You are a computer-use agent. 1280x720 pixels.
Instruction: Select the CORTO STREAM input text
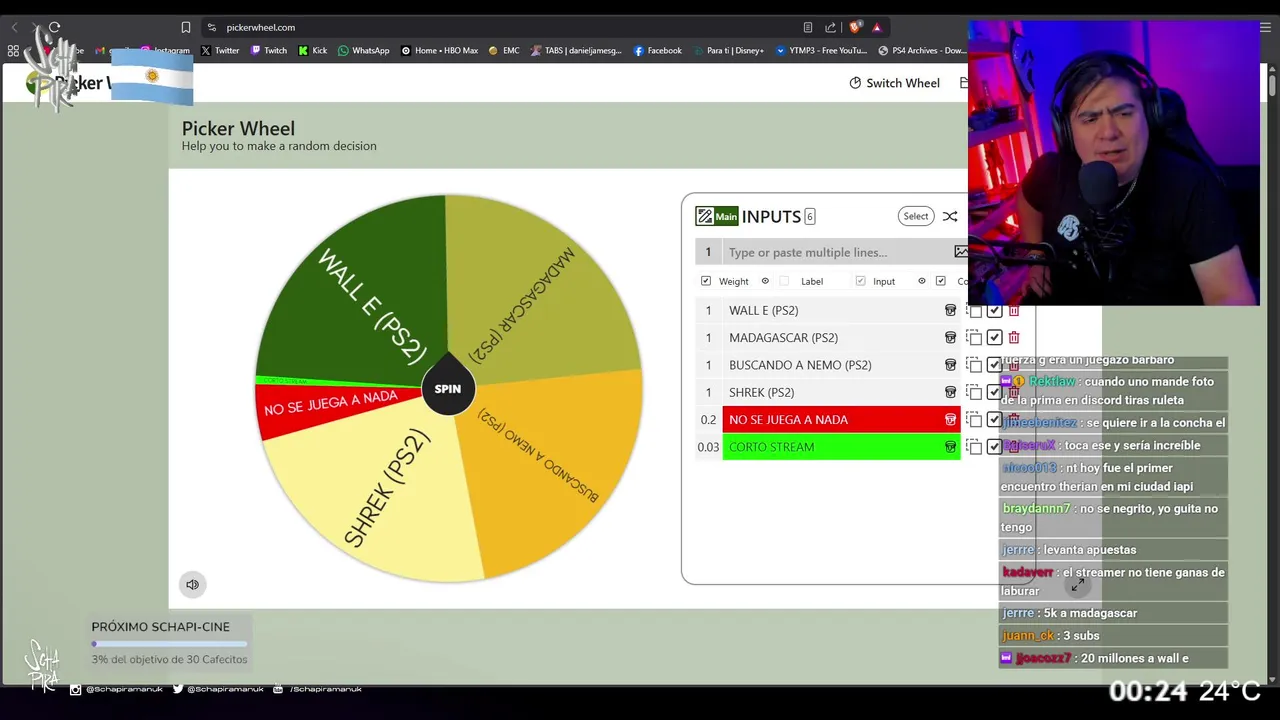[x=771, y=447]
